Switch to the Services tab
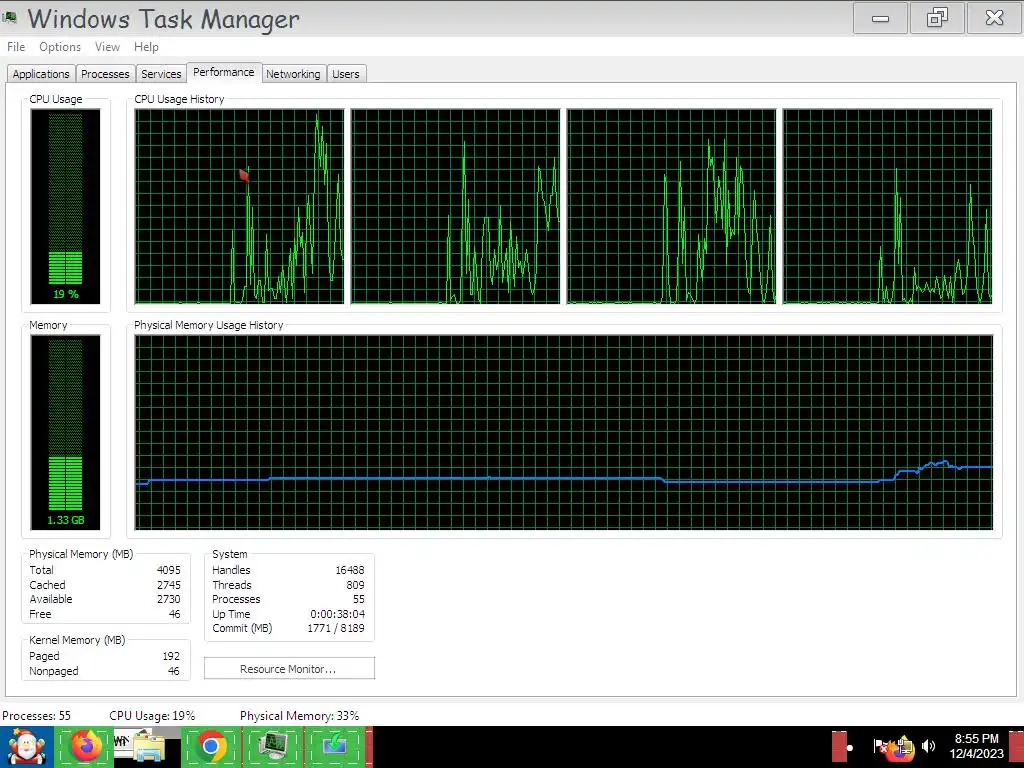The width and height of the screenshot is (1024, 768). (161, 74)
